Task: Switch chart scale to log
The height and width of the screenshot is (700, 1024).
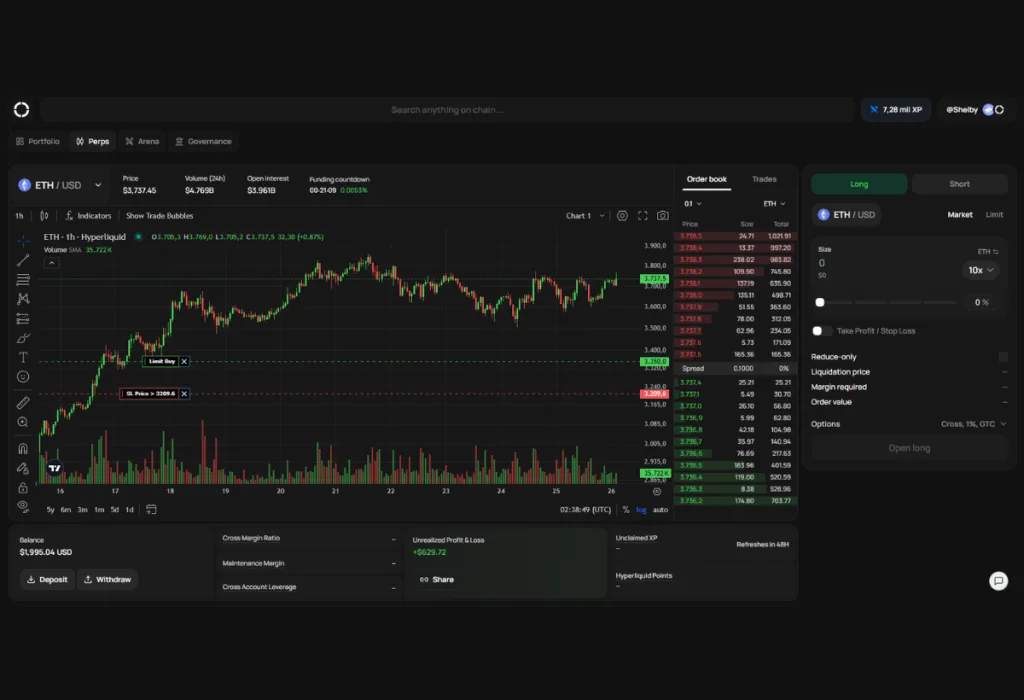Action: click(x=640, y=509)
